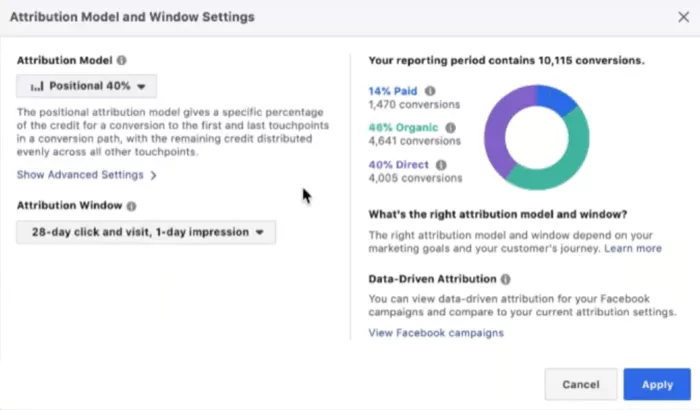Click the blue Apply button
700x410 pixels.
657,385
